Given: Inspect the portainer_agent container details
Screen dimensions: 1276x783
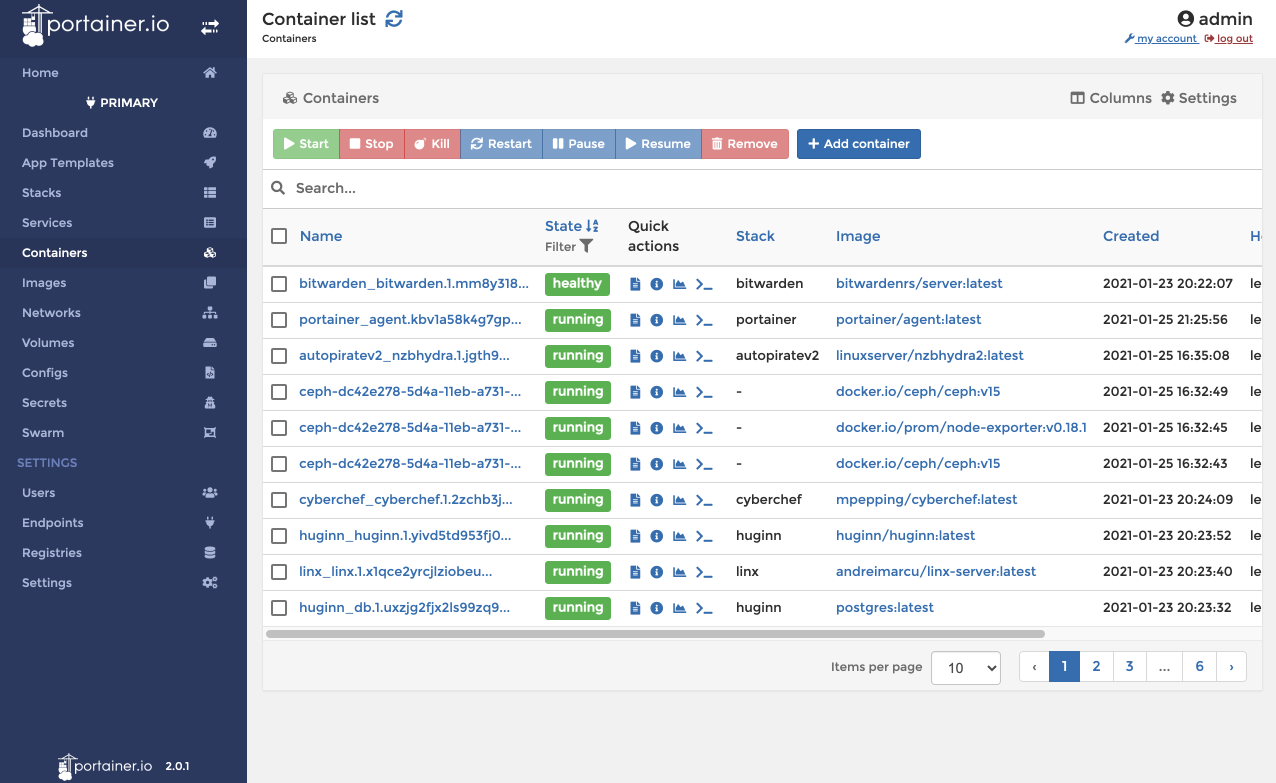Looking at the screenshot, I should point(657,320).
